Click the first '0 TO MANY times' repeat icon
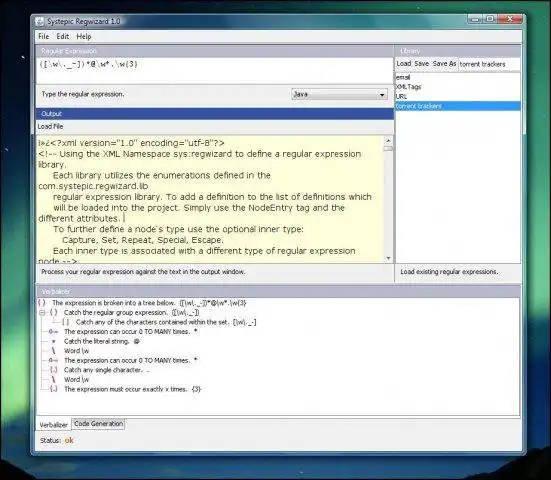 (53, 332)
